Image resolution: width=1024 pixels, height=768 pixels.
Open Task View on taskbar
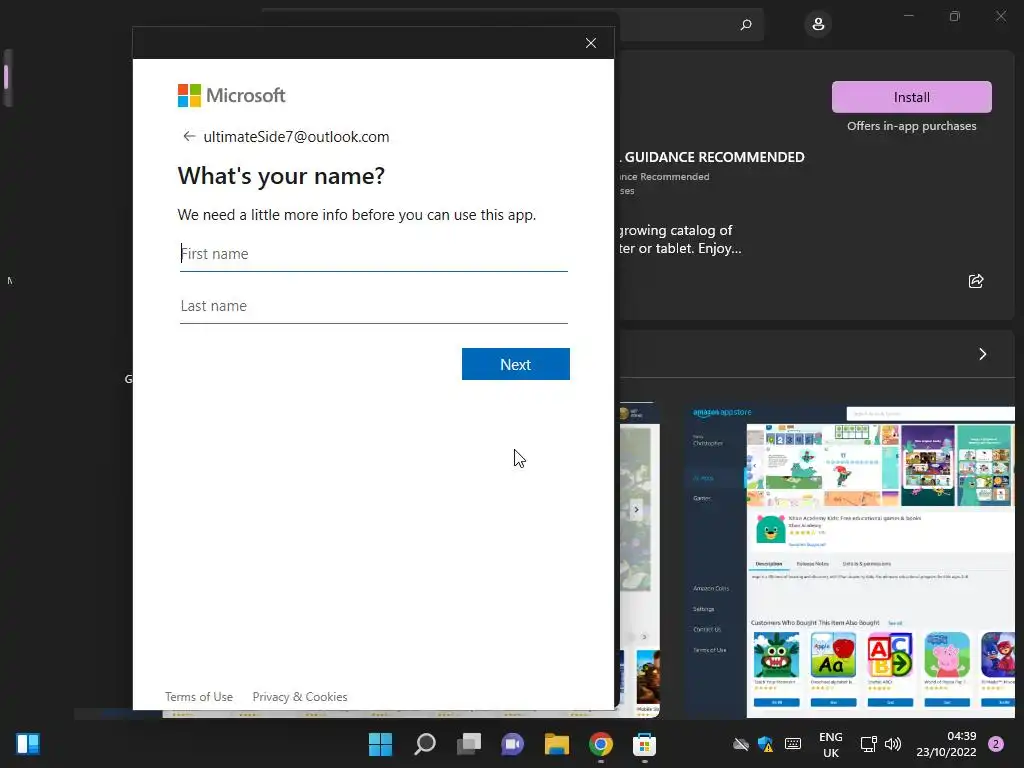(469, 744)
